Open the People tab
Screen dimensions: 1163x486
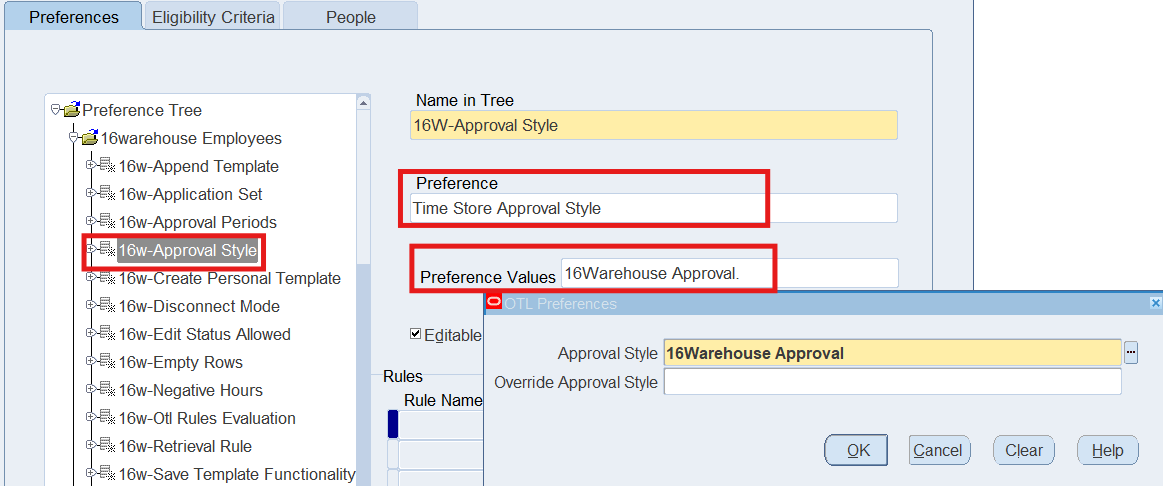350,17
